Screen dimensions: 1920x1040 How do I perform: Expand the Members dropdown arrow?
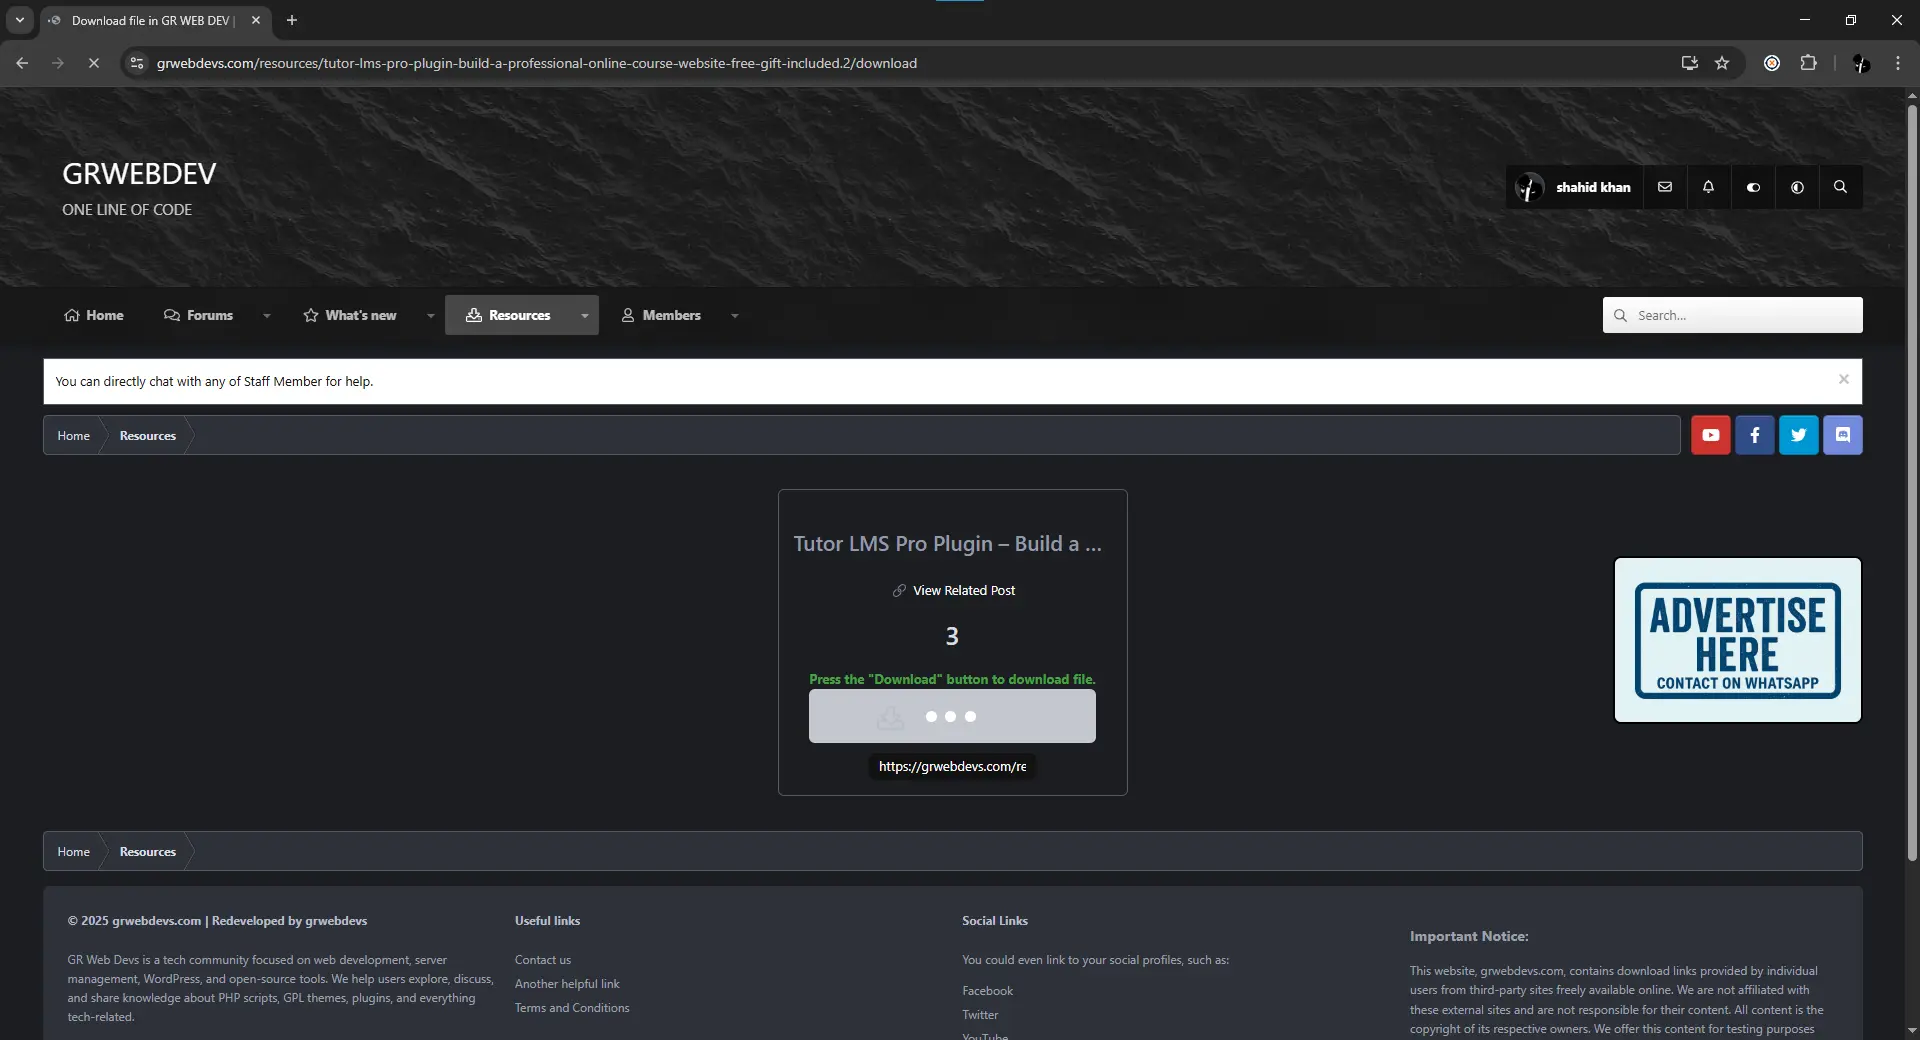pos(735,316)
